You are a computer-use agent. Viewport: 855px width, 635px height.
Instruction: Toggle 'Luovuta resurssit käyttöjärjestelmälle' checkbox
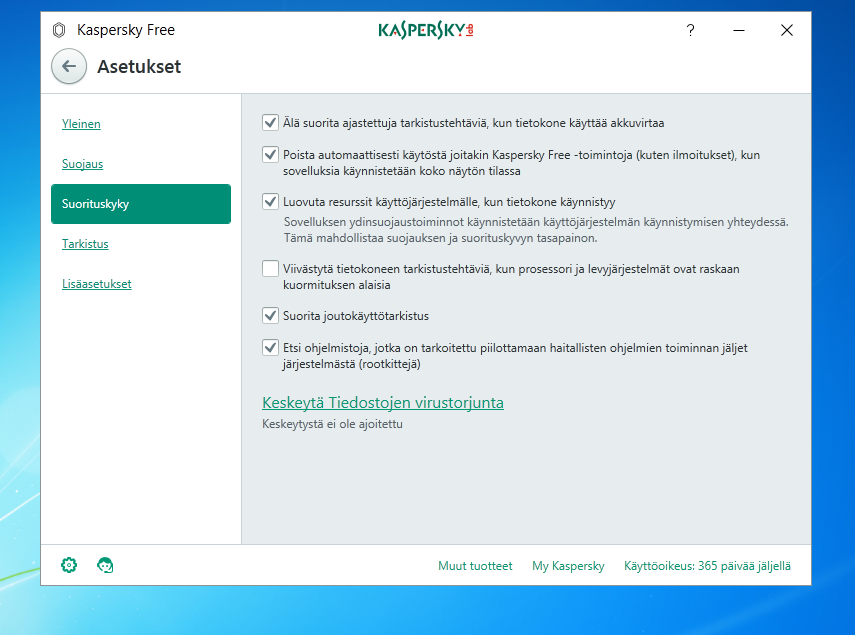270,202
